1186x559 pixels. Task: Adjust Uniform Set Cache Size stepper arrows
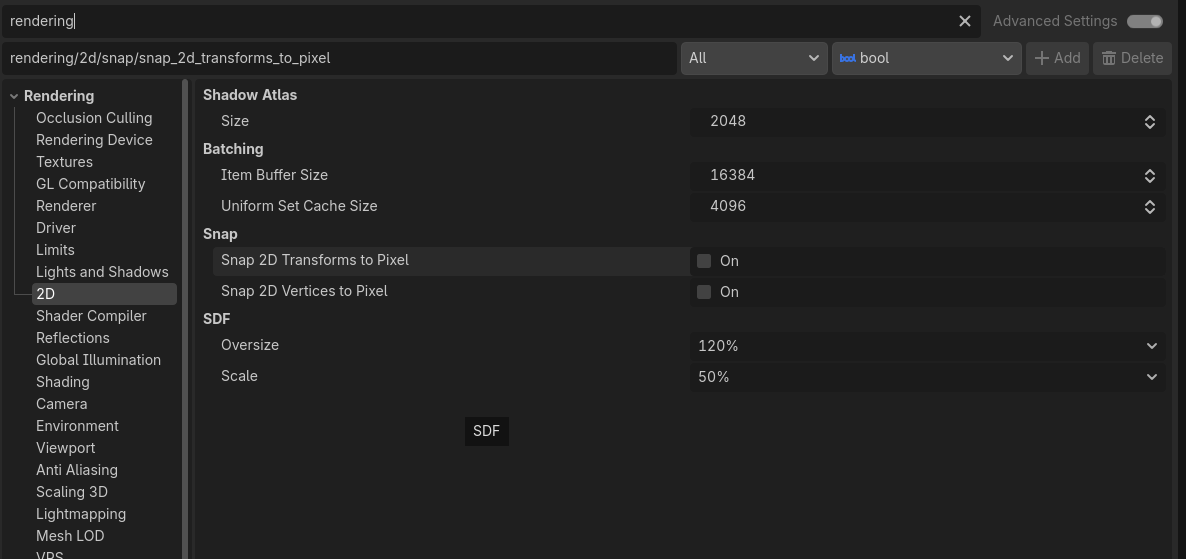point(1149,206)
